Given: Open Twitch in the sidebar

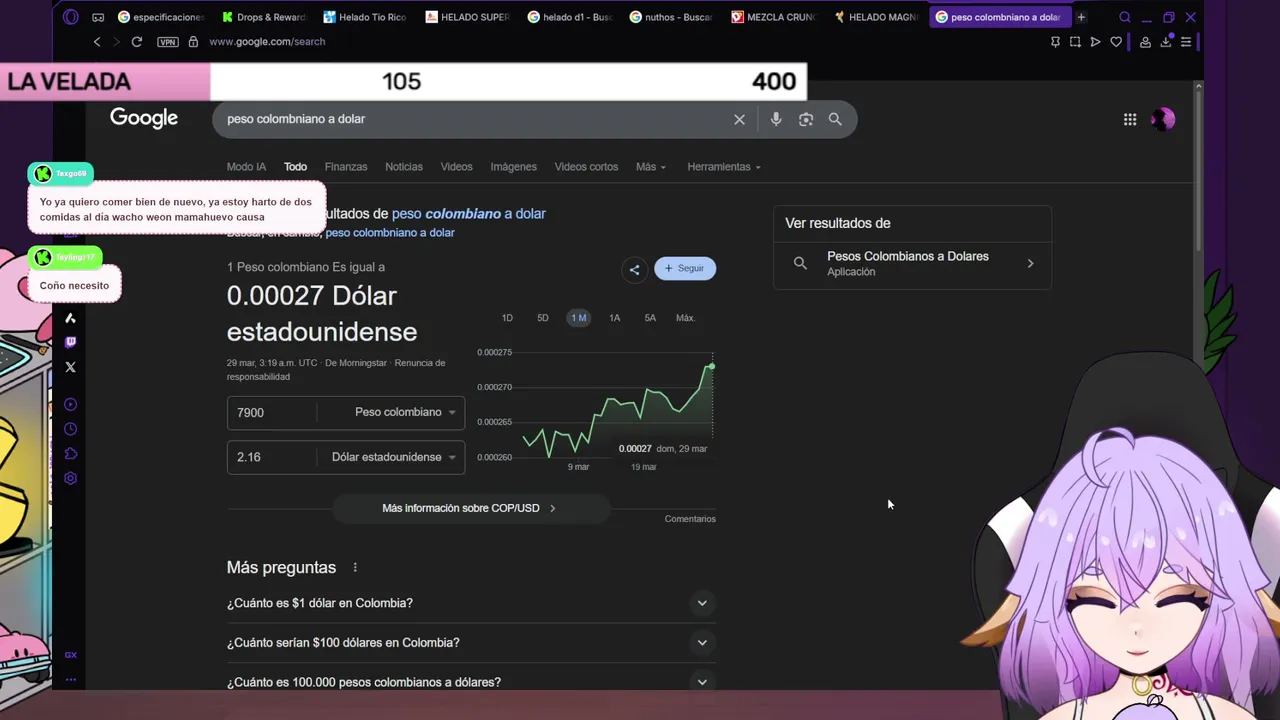Looking at the screenshot, I should (x=70, y=342).
